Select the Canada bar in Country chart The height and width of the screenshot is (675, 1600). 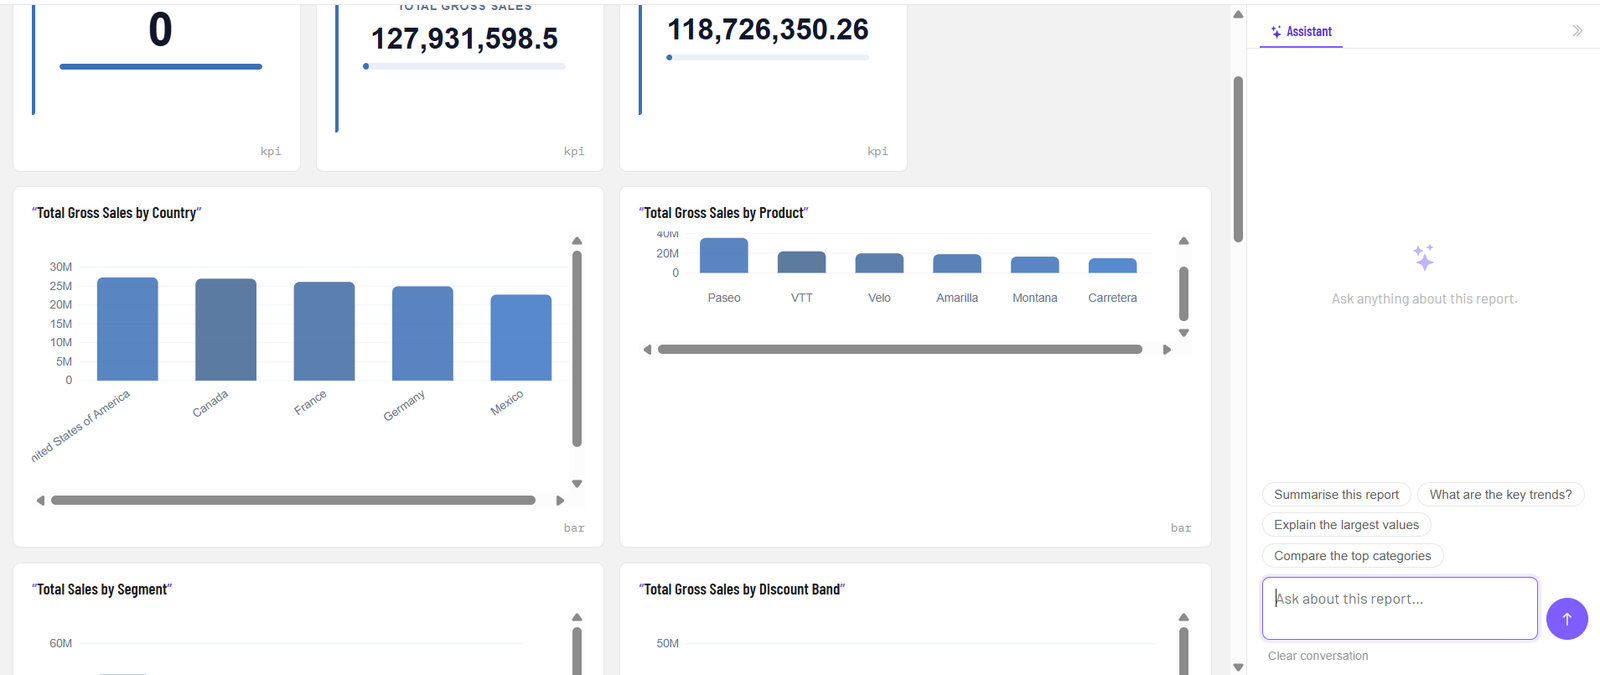click(x=225, y=330)
